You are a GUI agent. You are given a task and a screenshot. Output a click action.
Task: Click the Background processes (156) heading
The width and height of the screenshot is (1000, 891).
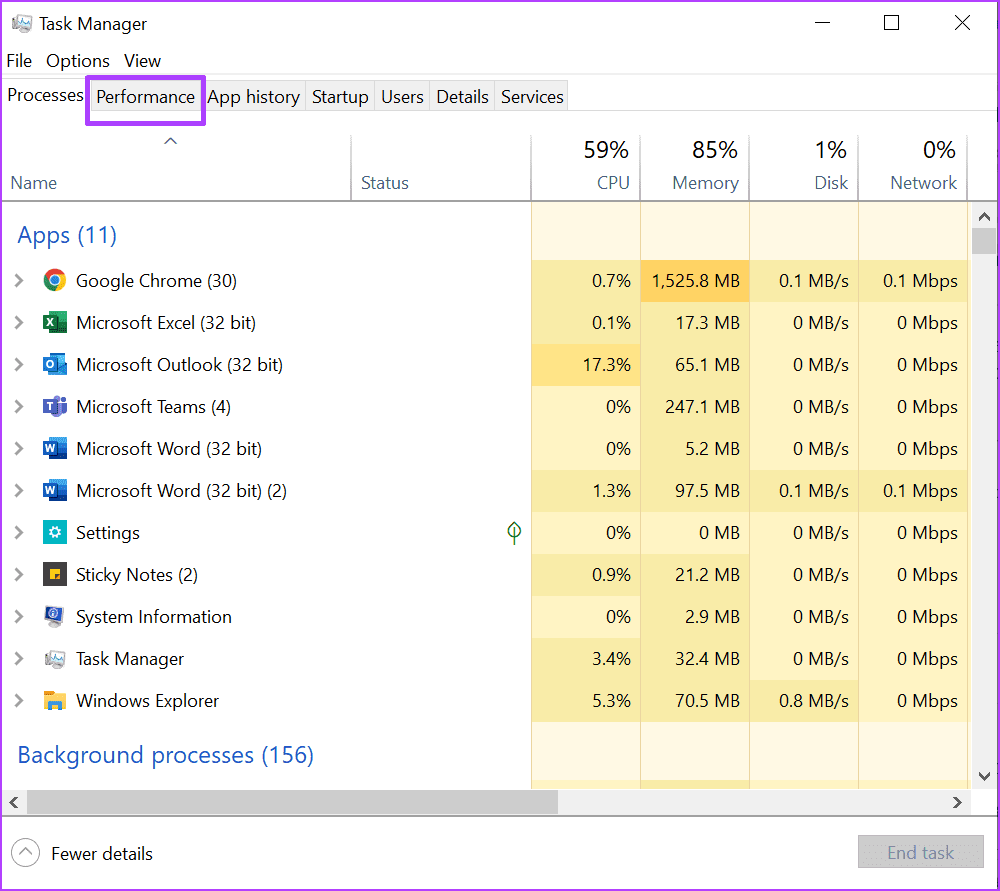click(x=165, y=755)
